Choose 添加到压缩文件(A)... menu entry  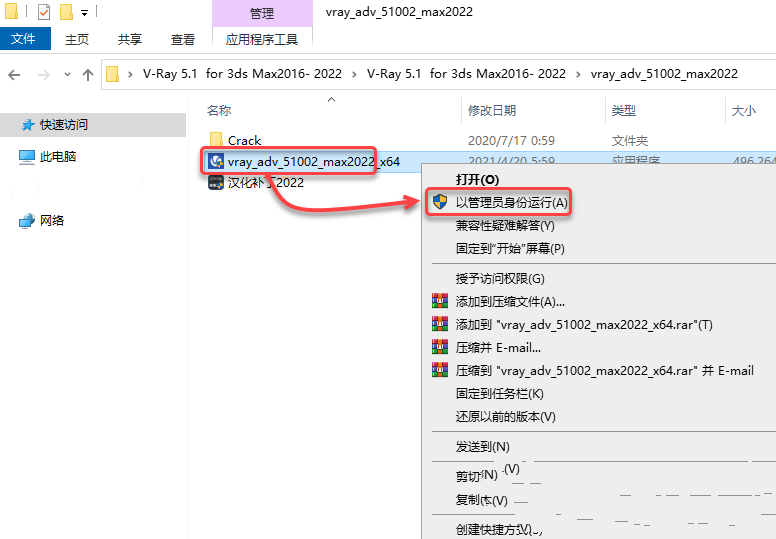pyautogui.click(x=510, y=301)
